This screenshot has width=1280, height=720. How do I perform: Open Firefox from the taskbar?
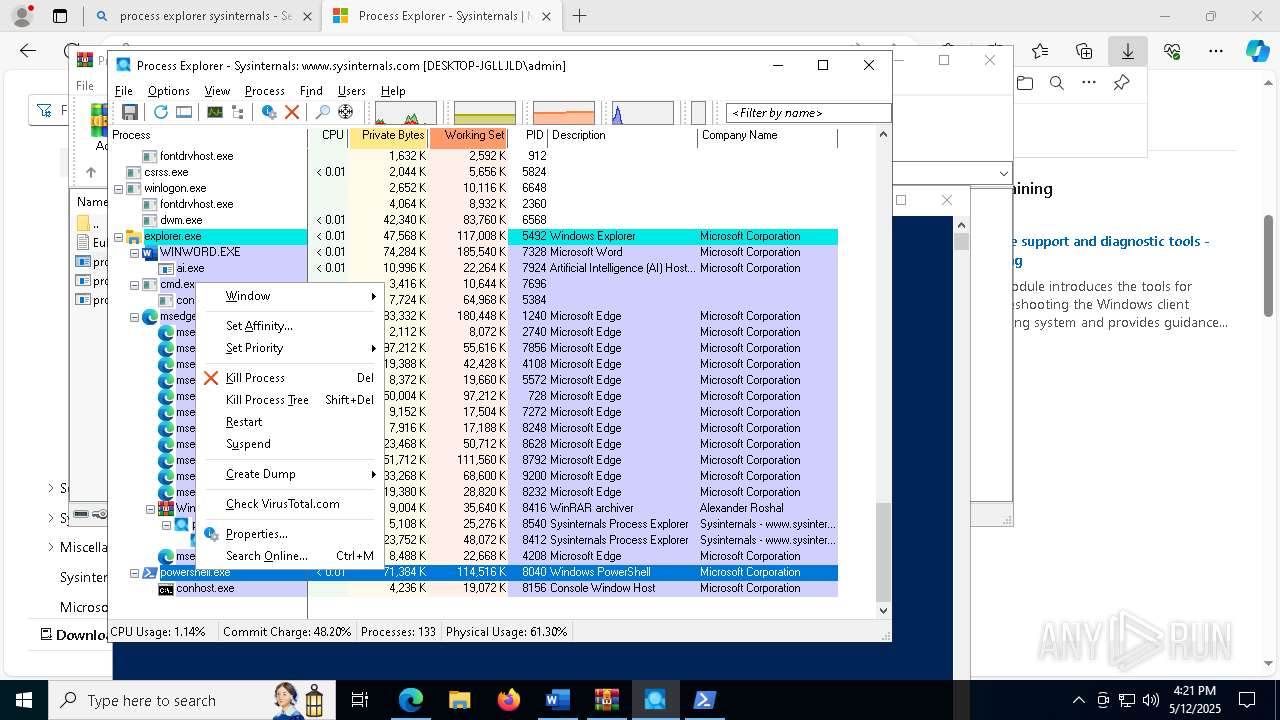click(x=508, y=700)
